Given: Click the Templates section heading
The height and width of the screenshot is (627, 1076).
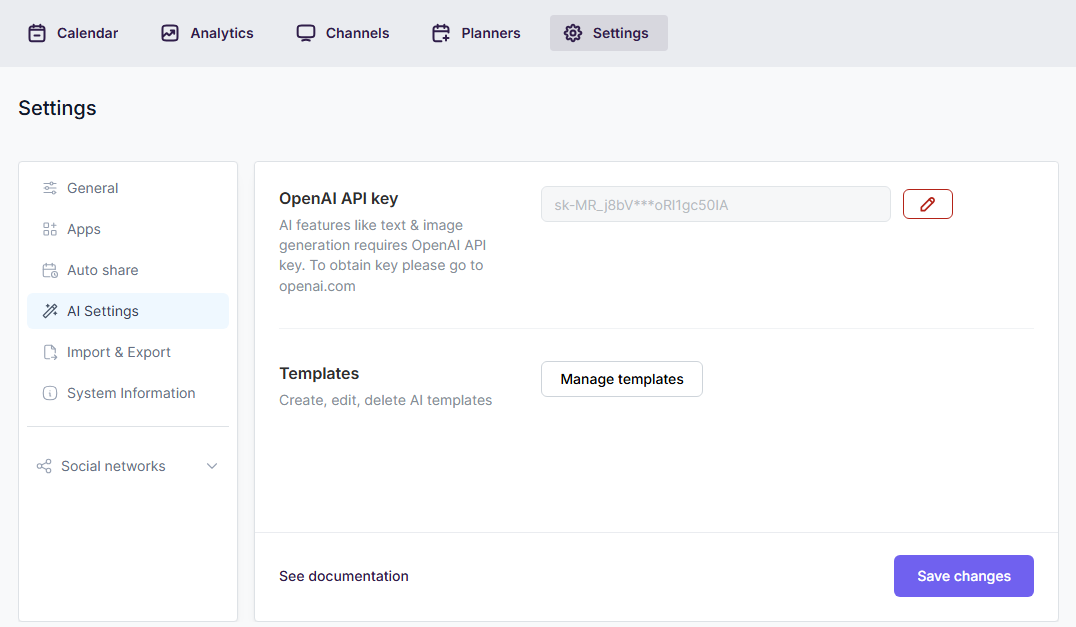Looking at the screenshot, I should pos(319,374).
